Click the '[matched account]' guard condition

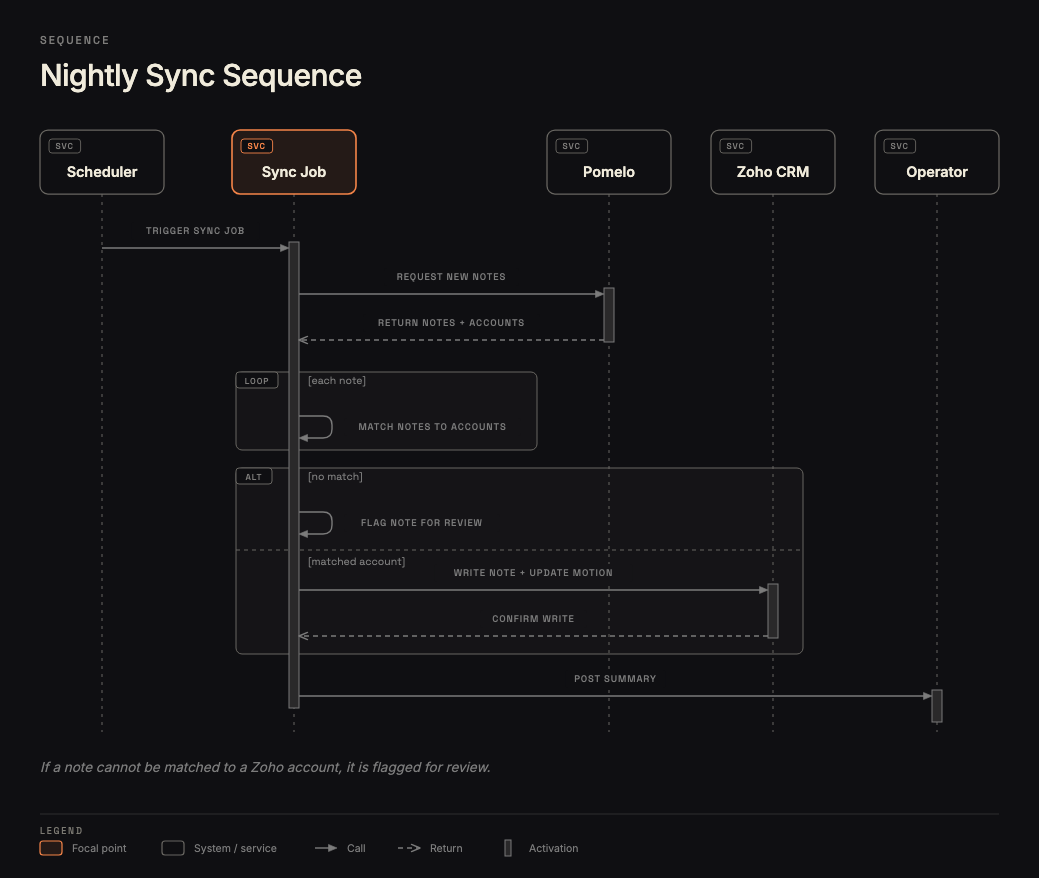click(x=356, y=561)
